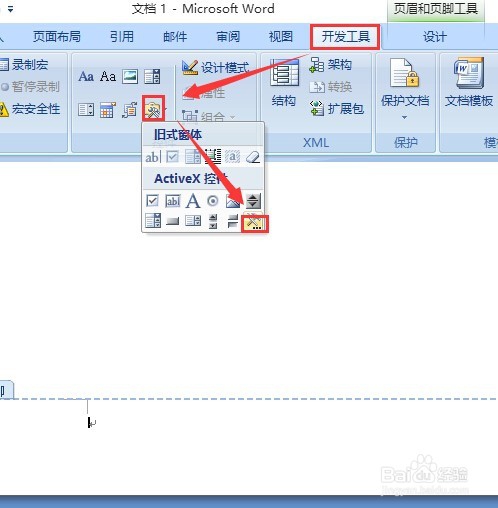498x508 pixels.
Task: Open the 设计 tab for header tools
Action: 435,37
